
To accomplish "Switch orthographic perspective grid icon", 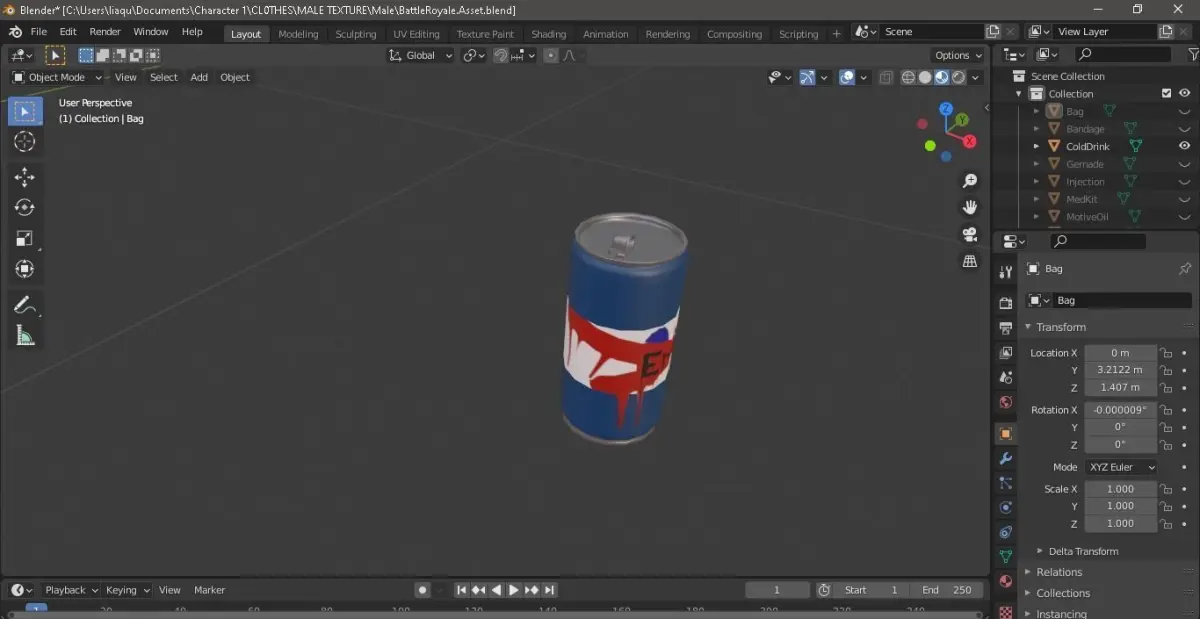I will pyautogui.click(x=969, y=261).
